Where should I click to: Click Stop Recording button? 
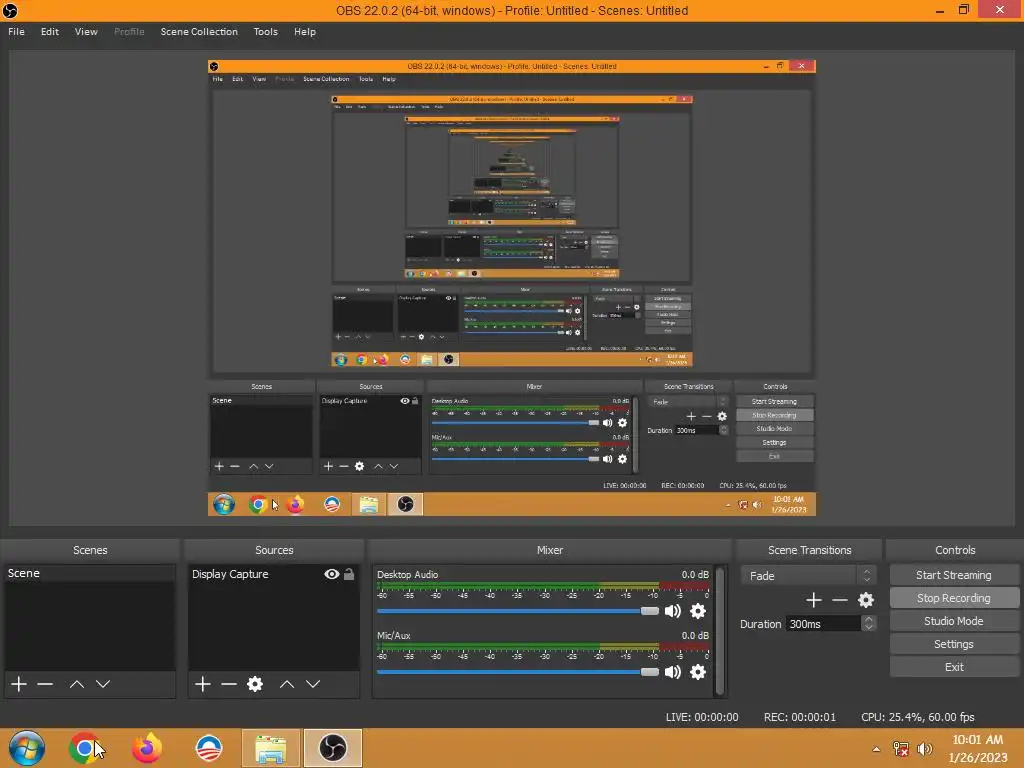(954, 598)
